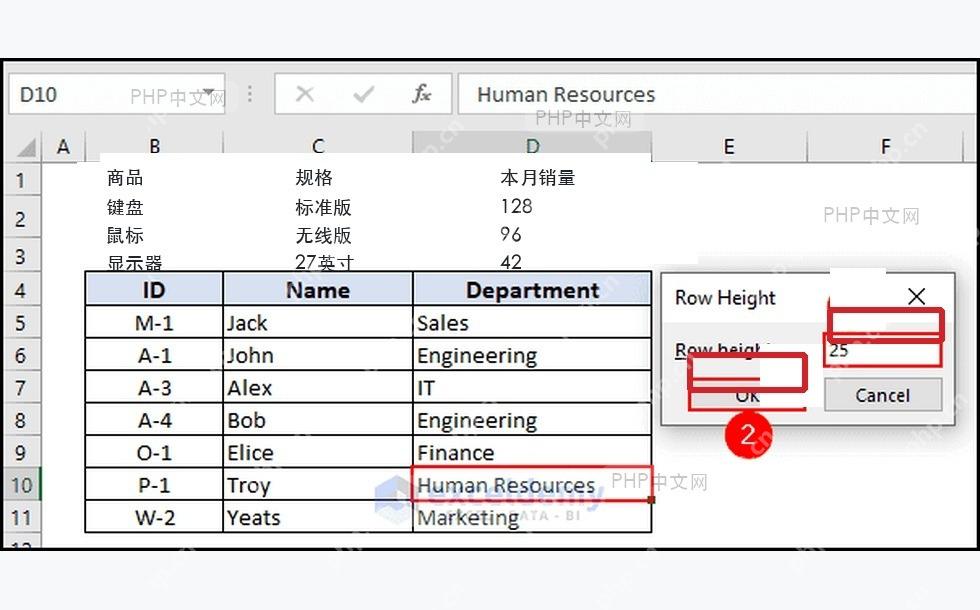Screen dimensions: 980x610
Task: Select column A header
Action: (x=63, y=147)
